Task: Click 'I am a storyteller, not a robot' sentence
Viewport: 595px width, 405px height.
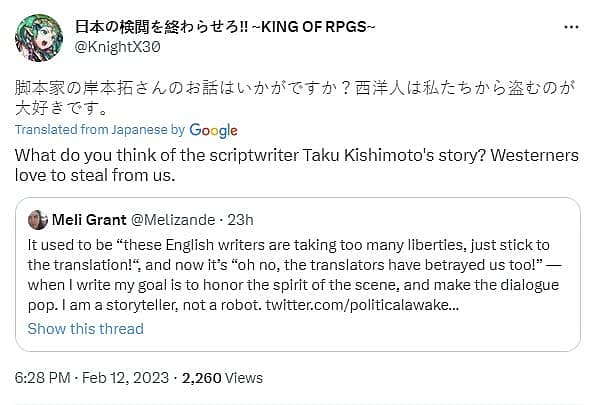Action: [x=145, y=305]
